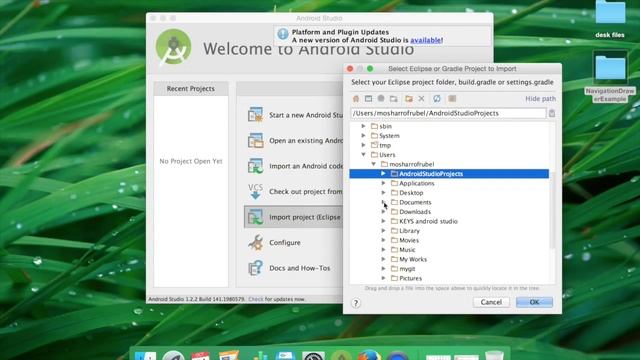Click OK to confirm import
The height and width of the screenshot is (360, 640).
(534, 302)
